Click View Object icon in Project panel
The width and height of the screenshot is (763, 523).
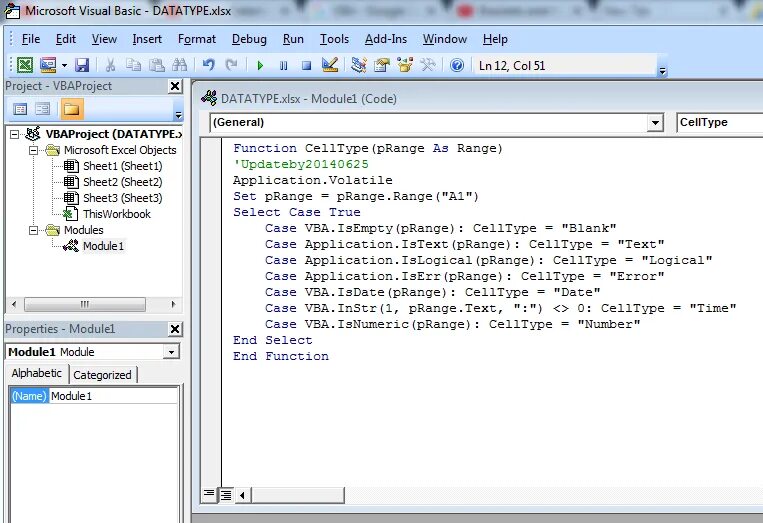(x=43, y=109)
